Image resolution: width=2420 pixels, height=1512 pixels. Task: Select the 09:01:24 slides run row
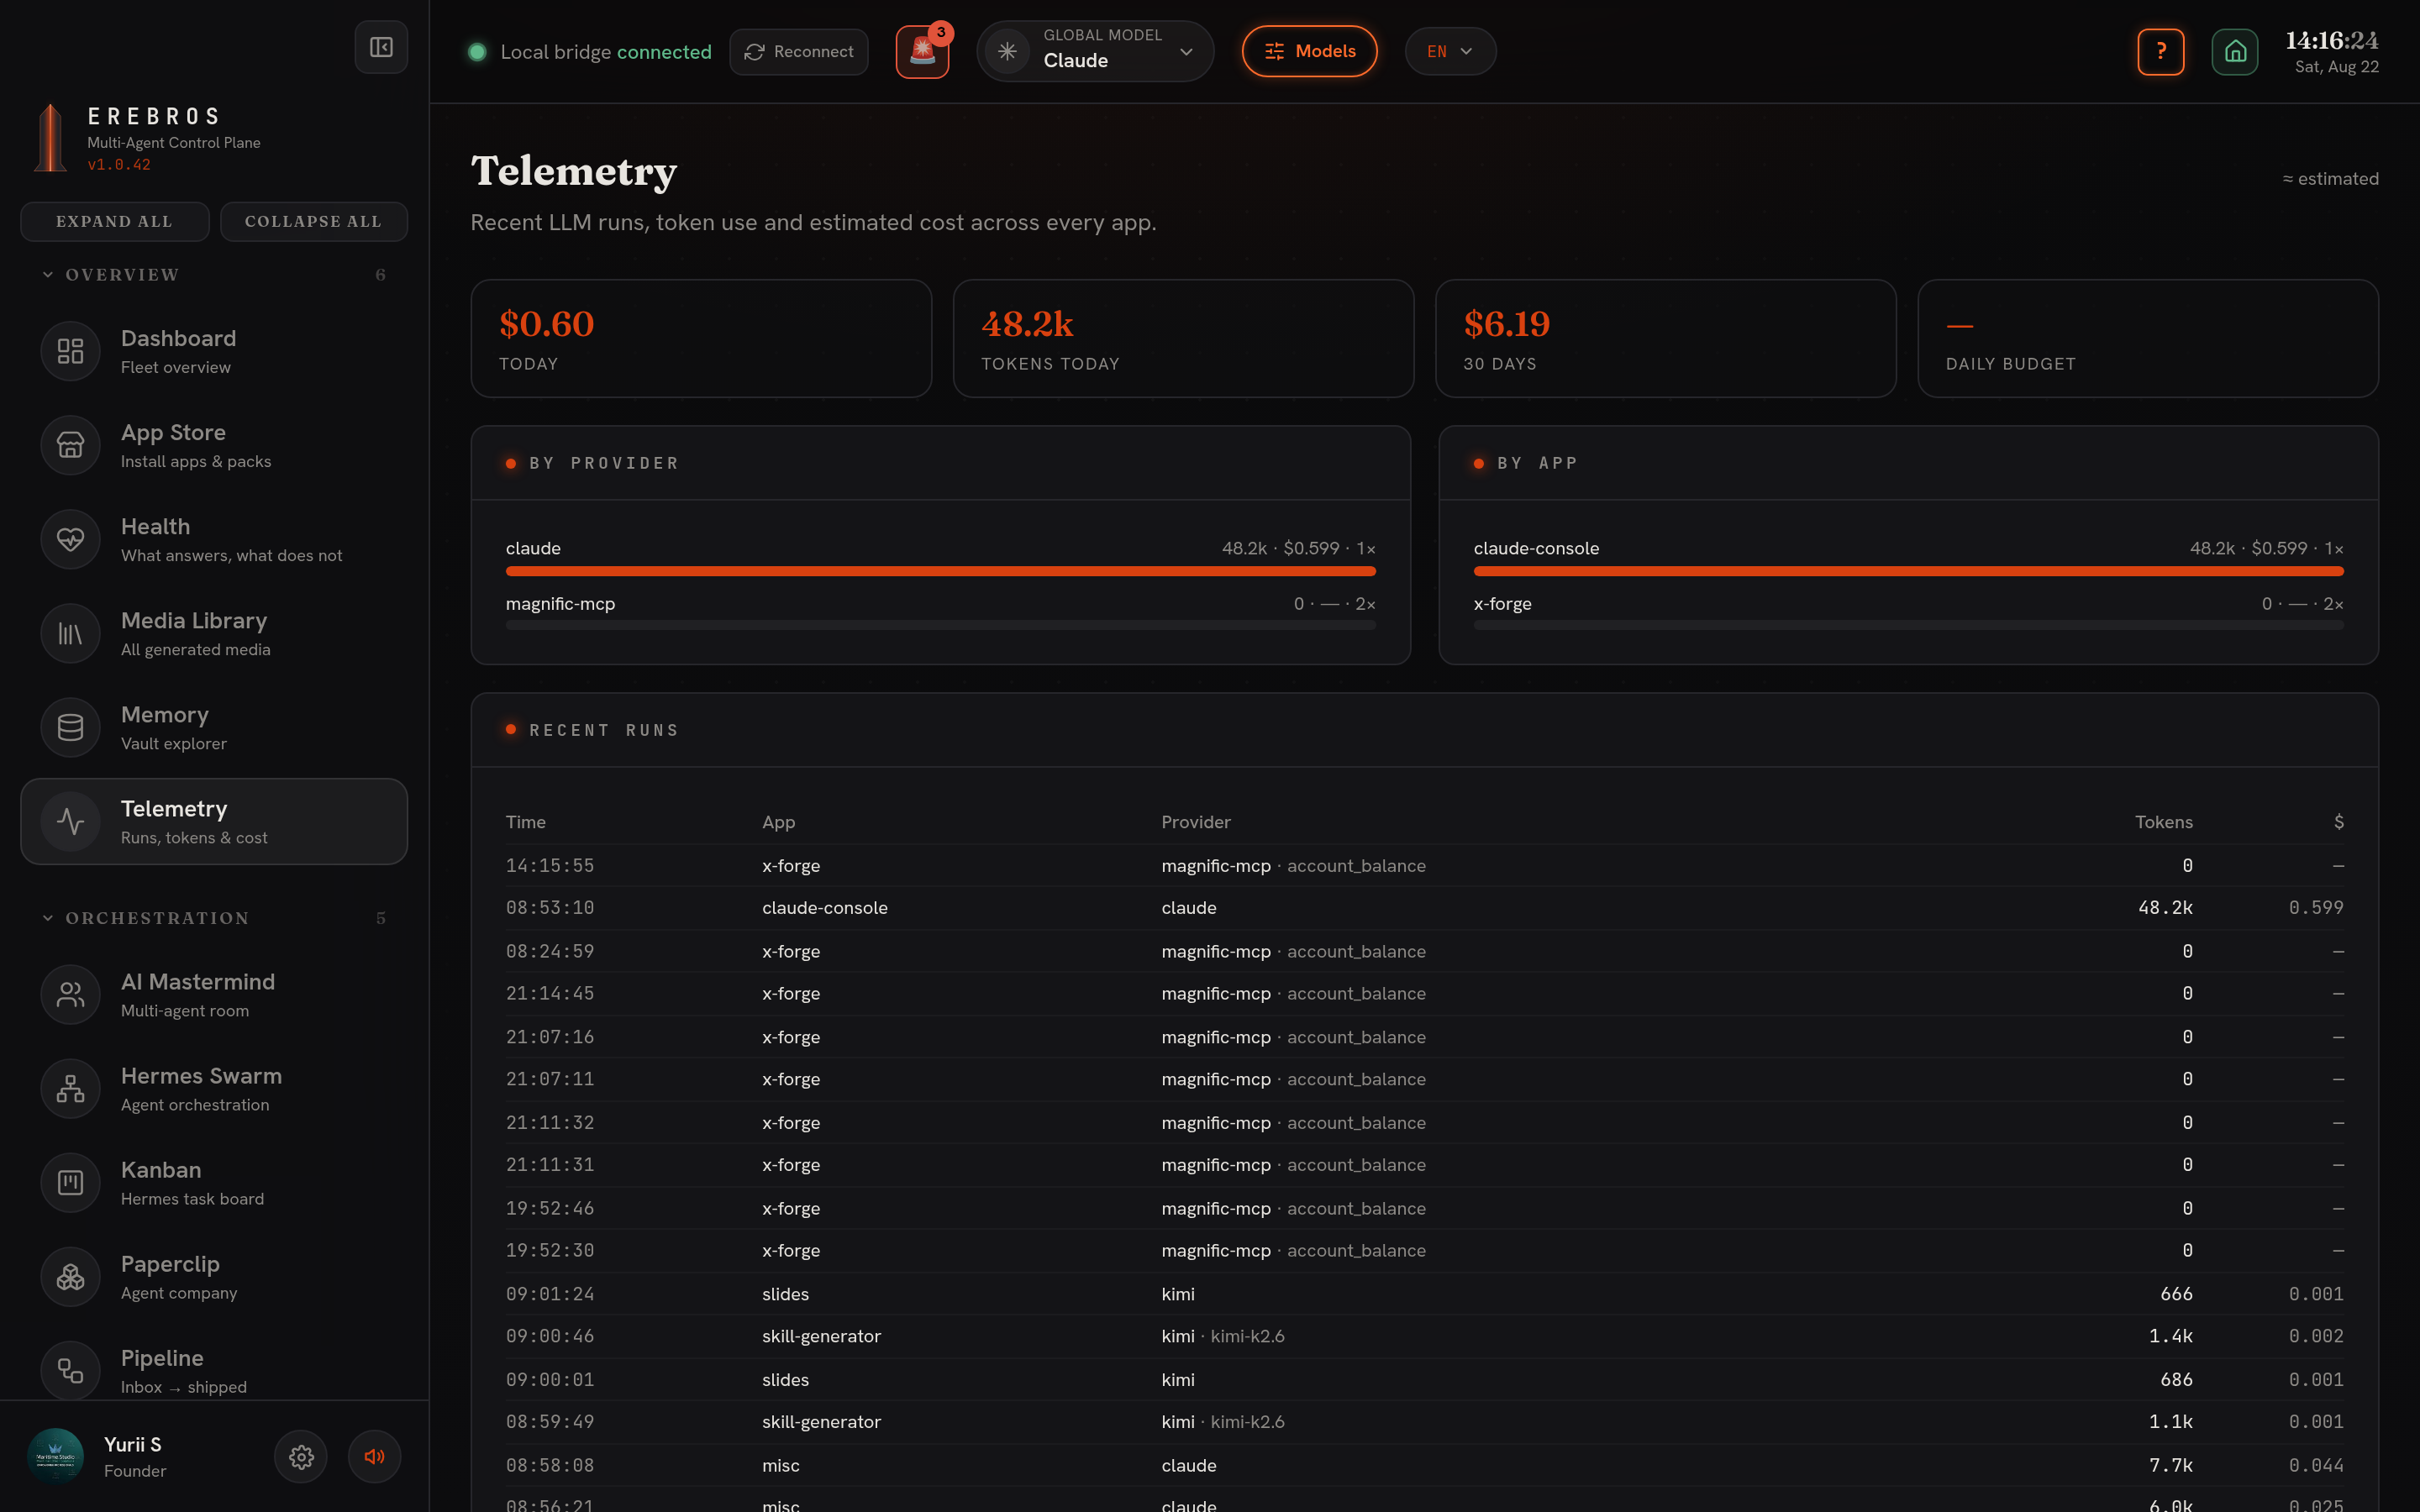click(1424, 1294)
